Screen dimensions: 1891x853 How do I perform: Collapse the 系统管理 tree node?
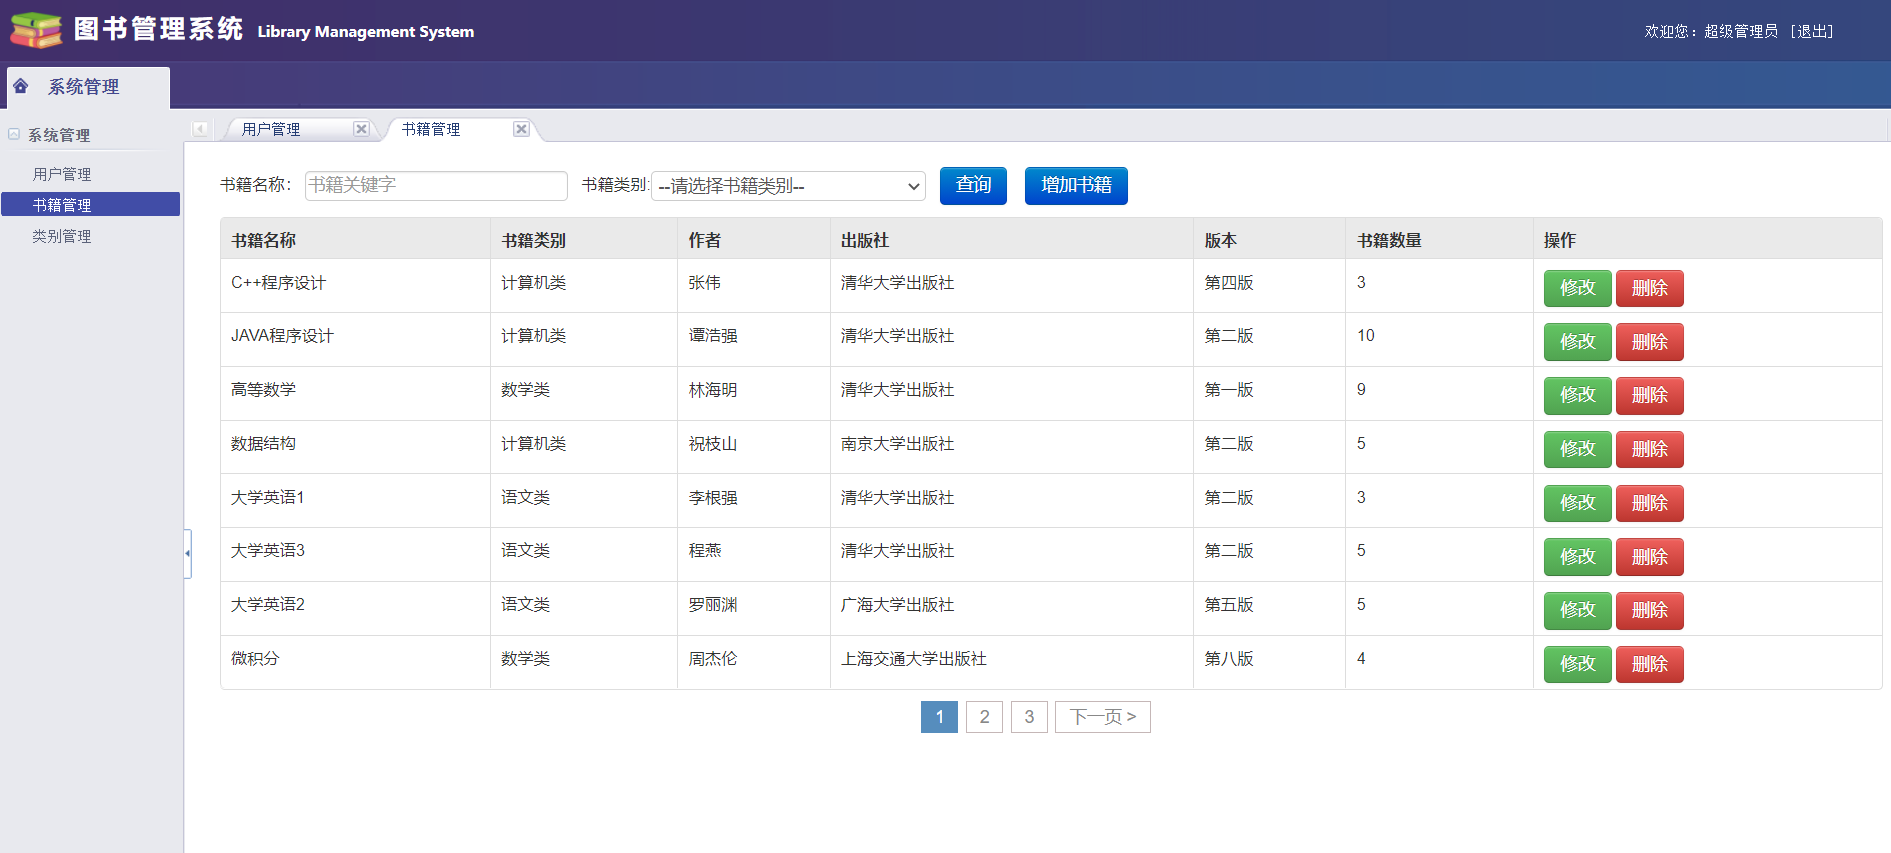pos(14,134)
